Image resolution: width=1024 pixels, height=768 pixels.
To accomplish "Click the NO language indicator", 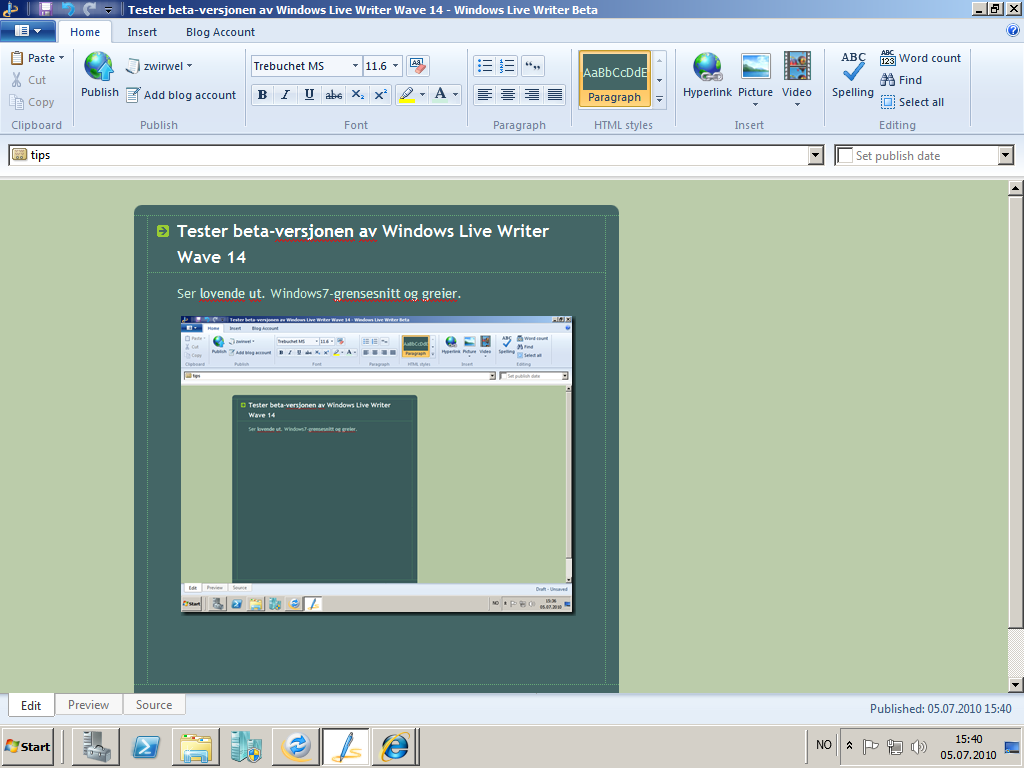I will [824, 745].
